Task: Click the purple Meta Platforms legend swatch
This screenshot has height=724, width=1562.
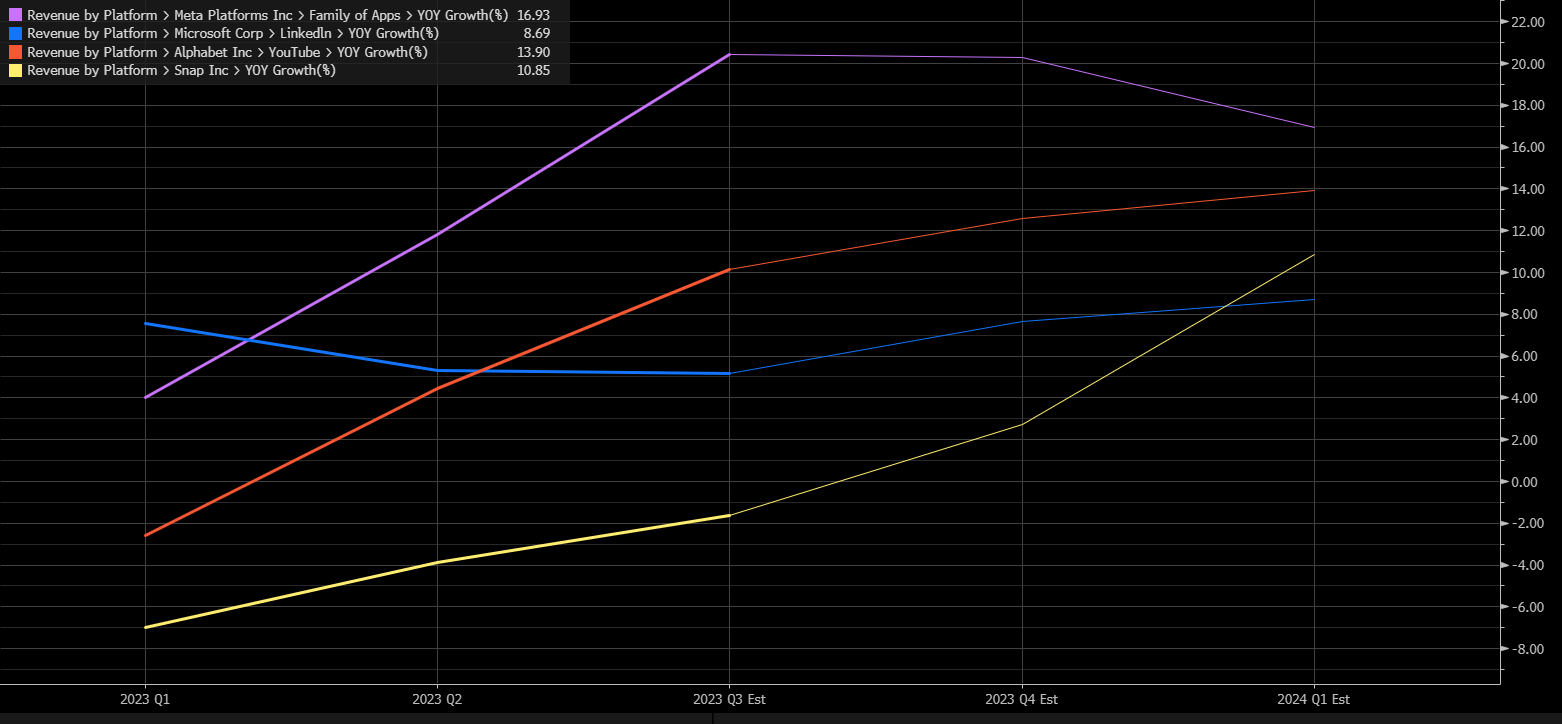Action: (x=15, y=15)
